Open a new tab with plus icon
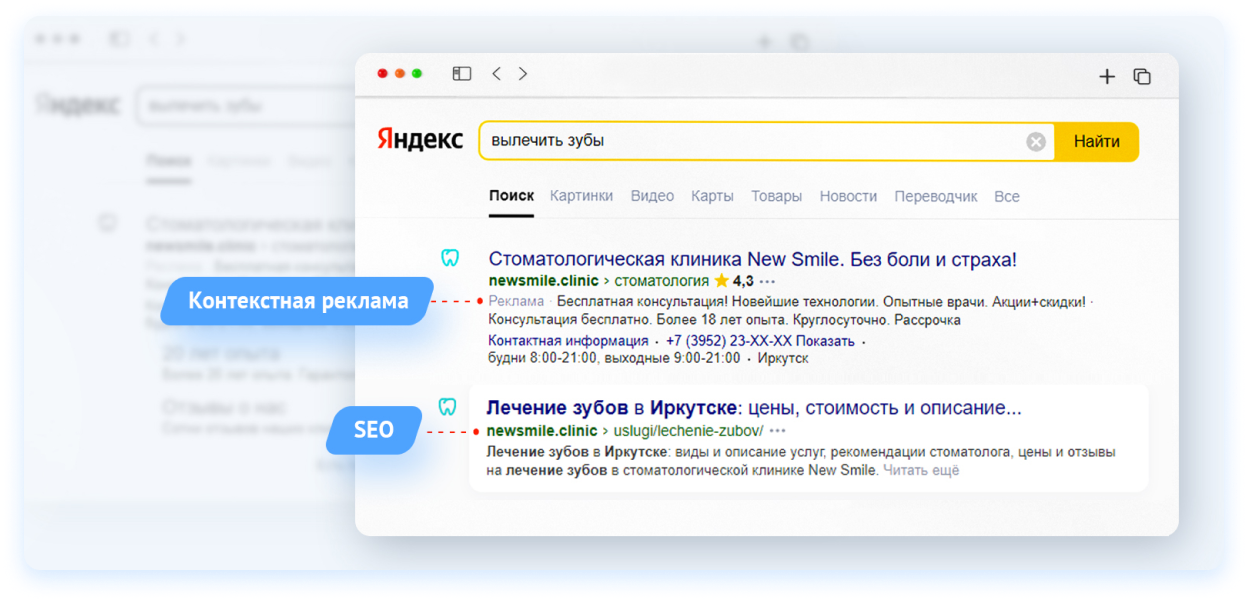Viewport: 1248px width, 602px height. [x=1107, y=77]
